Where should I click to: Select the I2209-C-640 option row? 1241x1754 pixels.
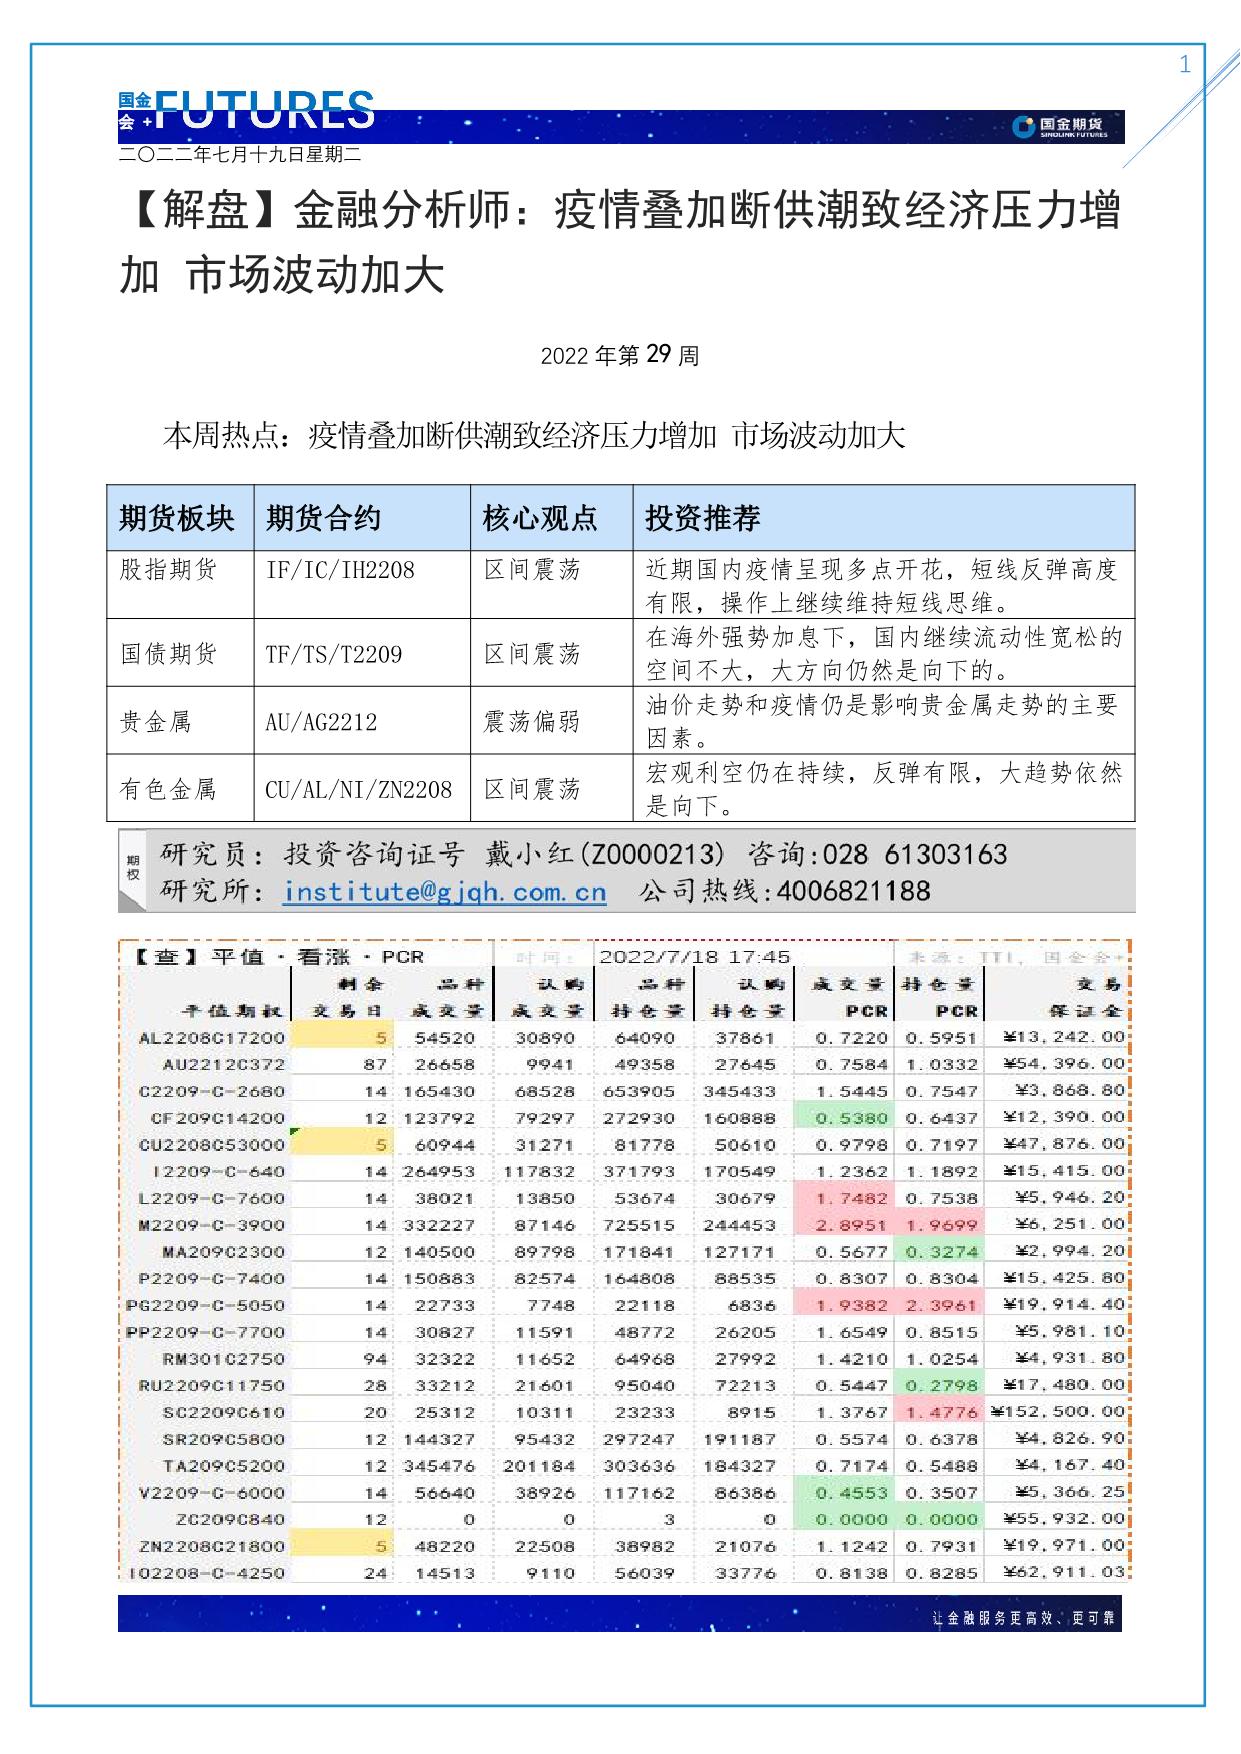pyautogui.click(x=625, y=1172)
